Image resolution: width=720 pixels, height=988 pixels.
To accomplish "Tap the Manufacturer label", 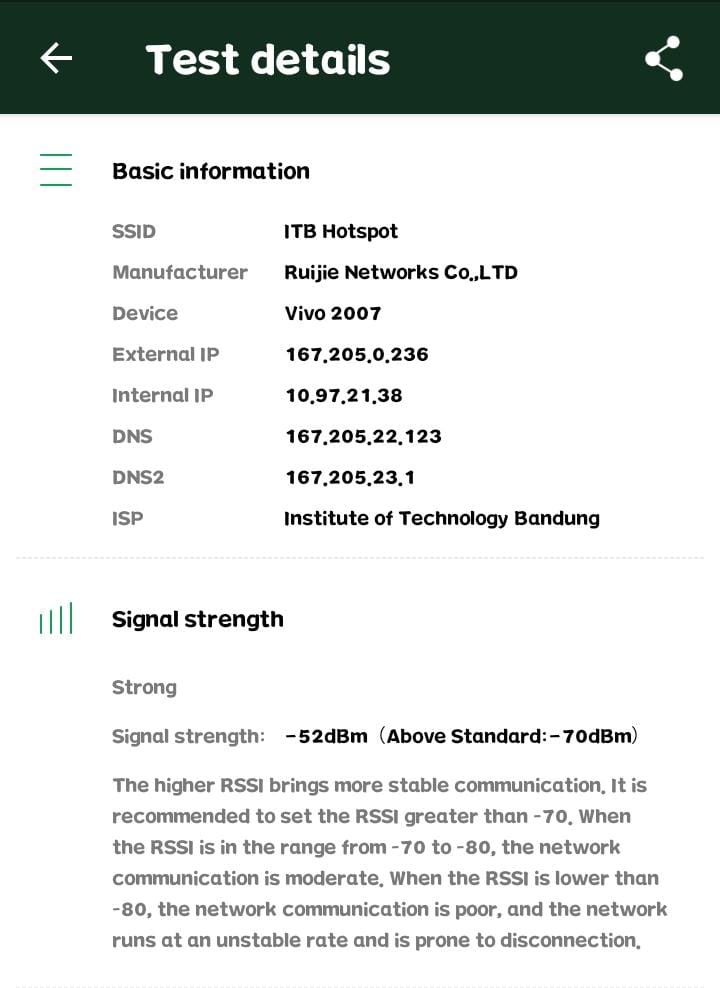I will [x=180, y=272].
